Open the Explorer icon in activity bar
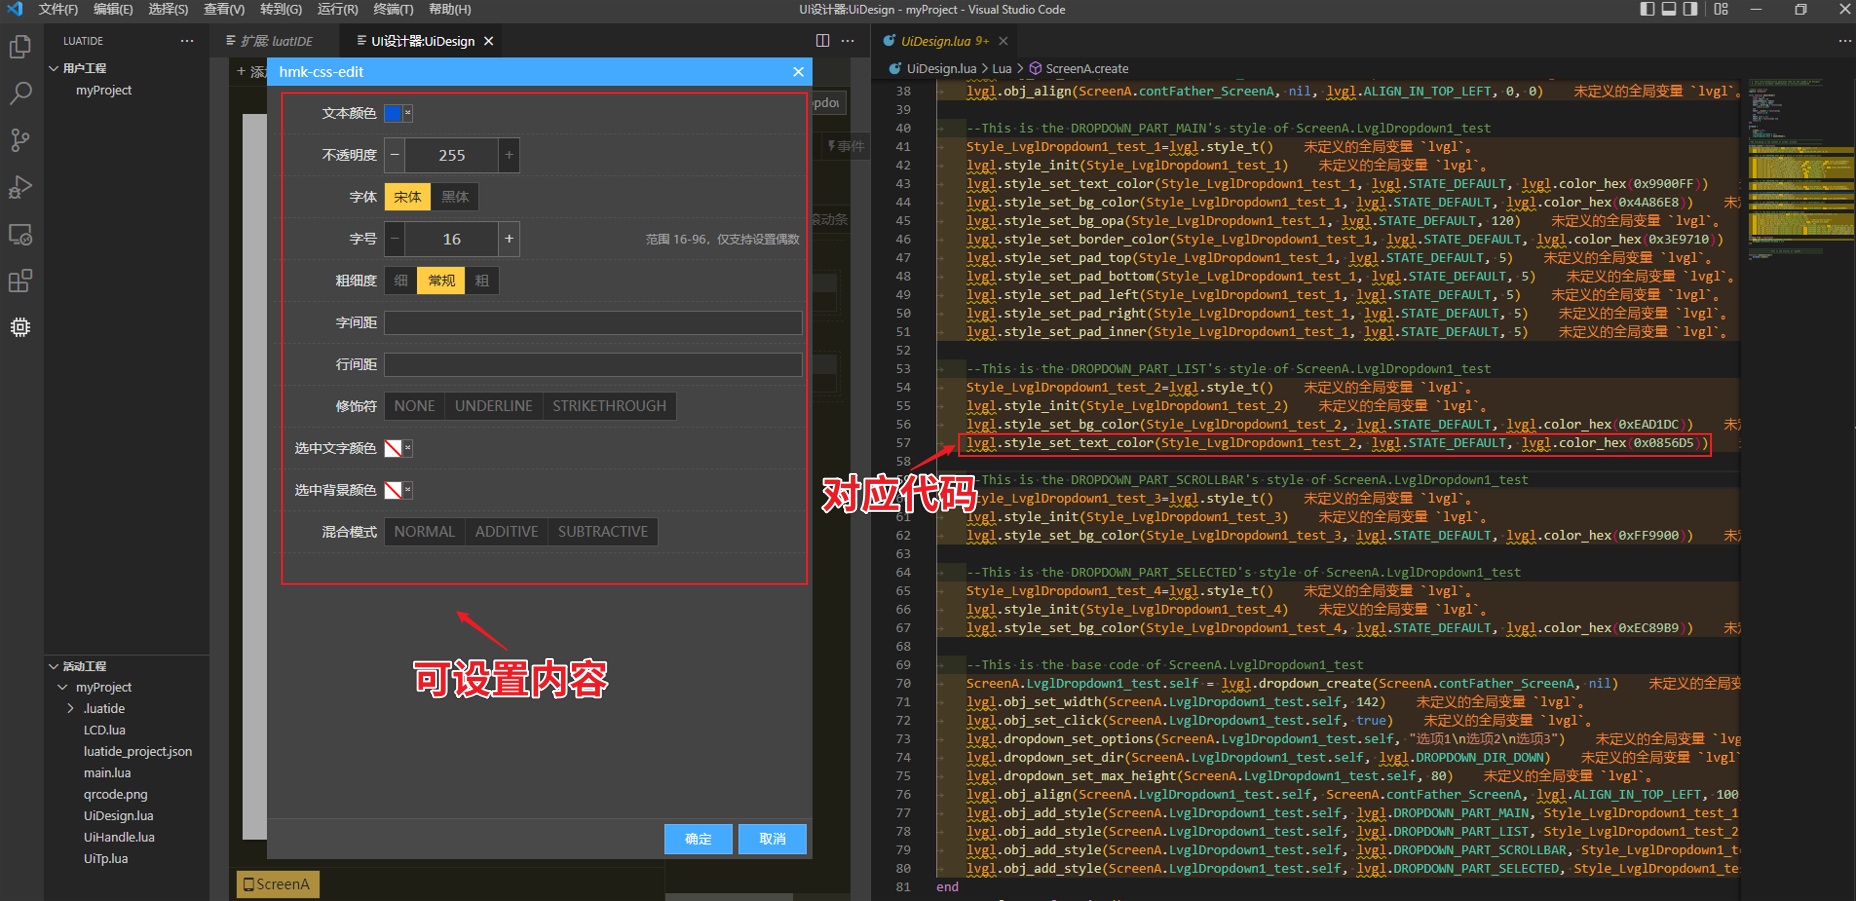Screen dimensions: 1856x901 [20, 47]
